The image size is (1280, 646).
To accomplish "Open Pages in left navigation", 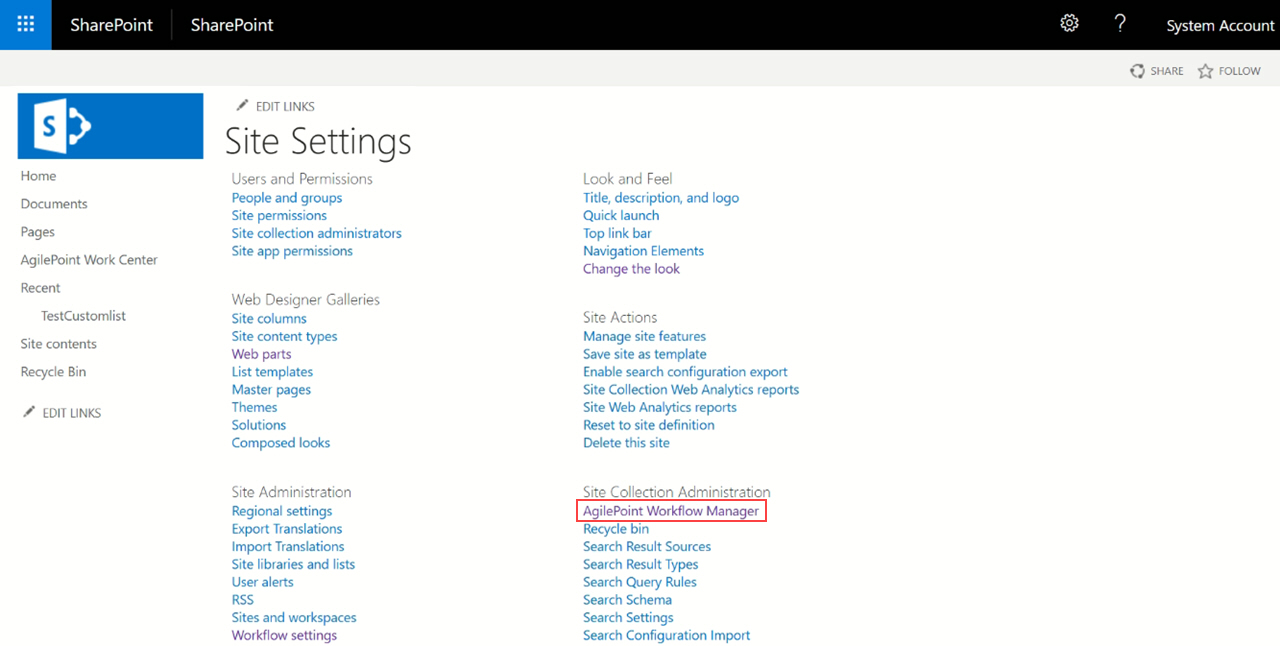I will [x=37, y=232].
